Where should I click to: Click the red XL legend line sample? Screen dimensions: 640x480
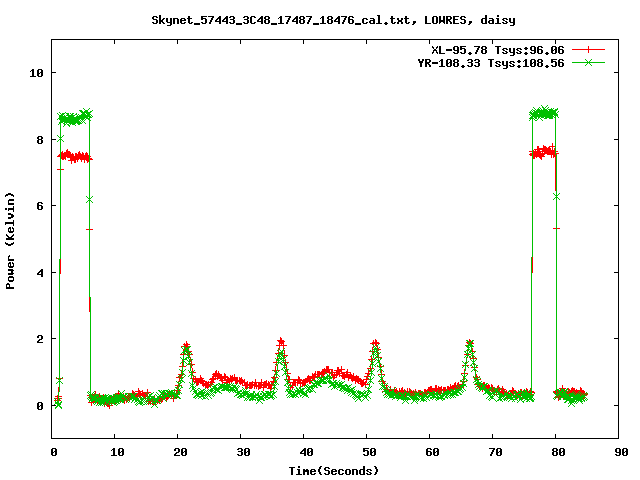pyautogui.click(x=588, y=50)
